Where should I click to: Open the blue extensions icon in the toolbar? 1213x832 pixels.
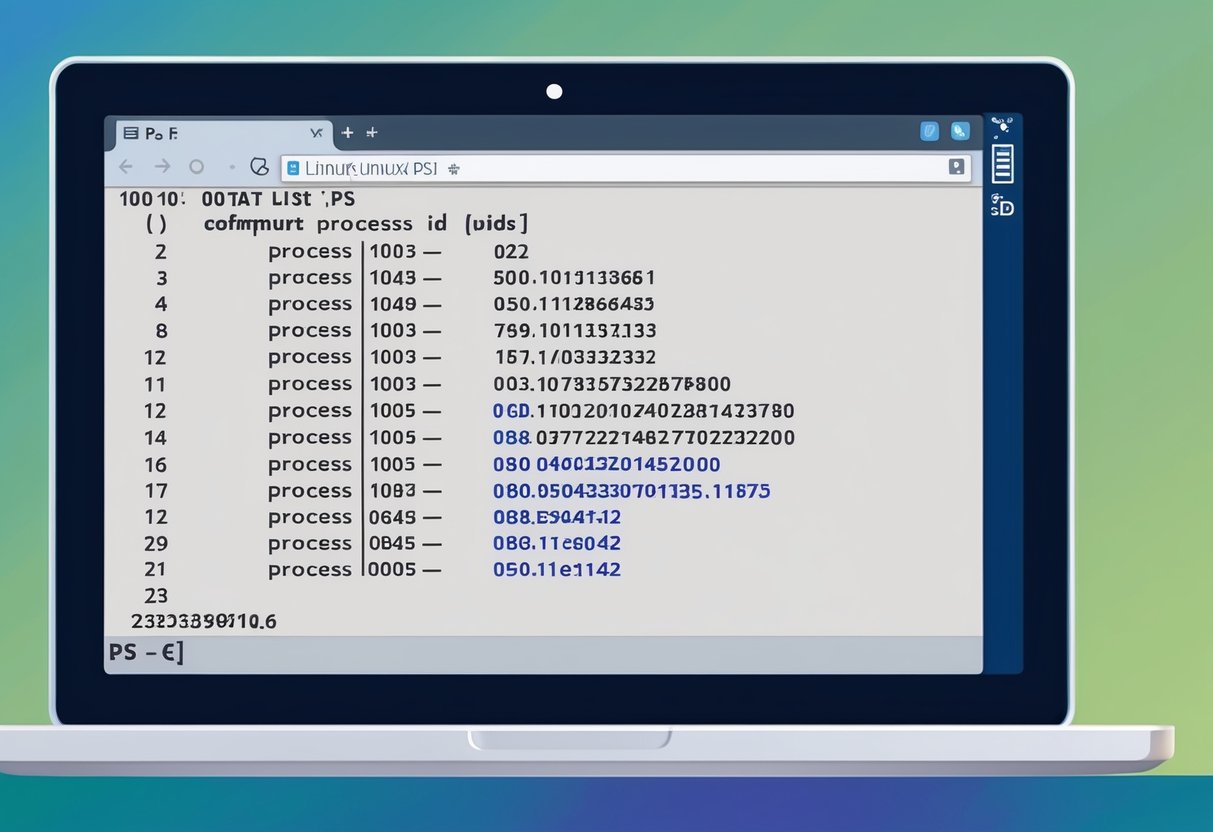[930, 131]
